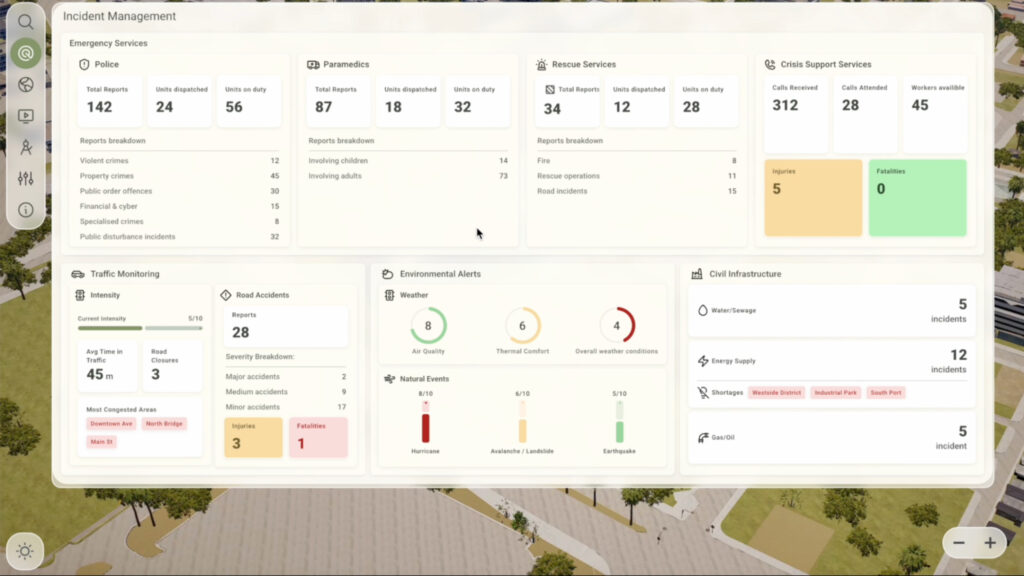The width and height of the screenshot is (1024, 576).
Task: Click the Road Accidents diamond icon
Action: click(226, 295)
